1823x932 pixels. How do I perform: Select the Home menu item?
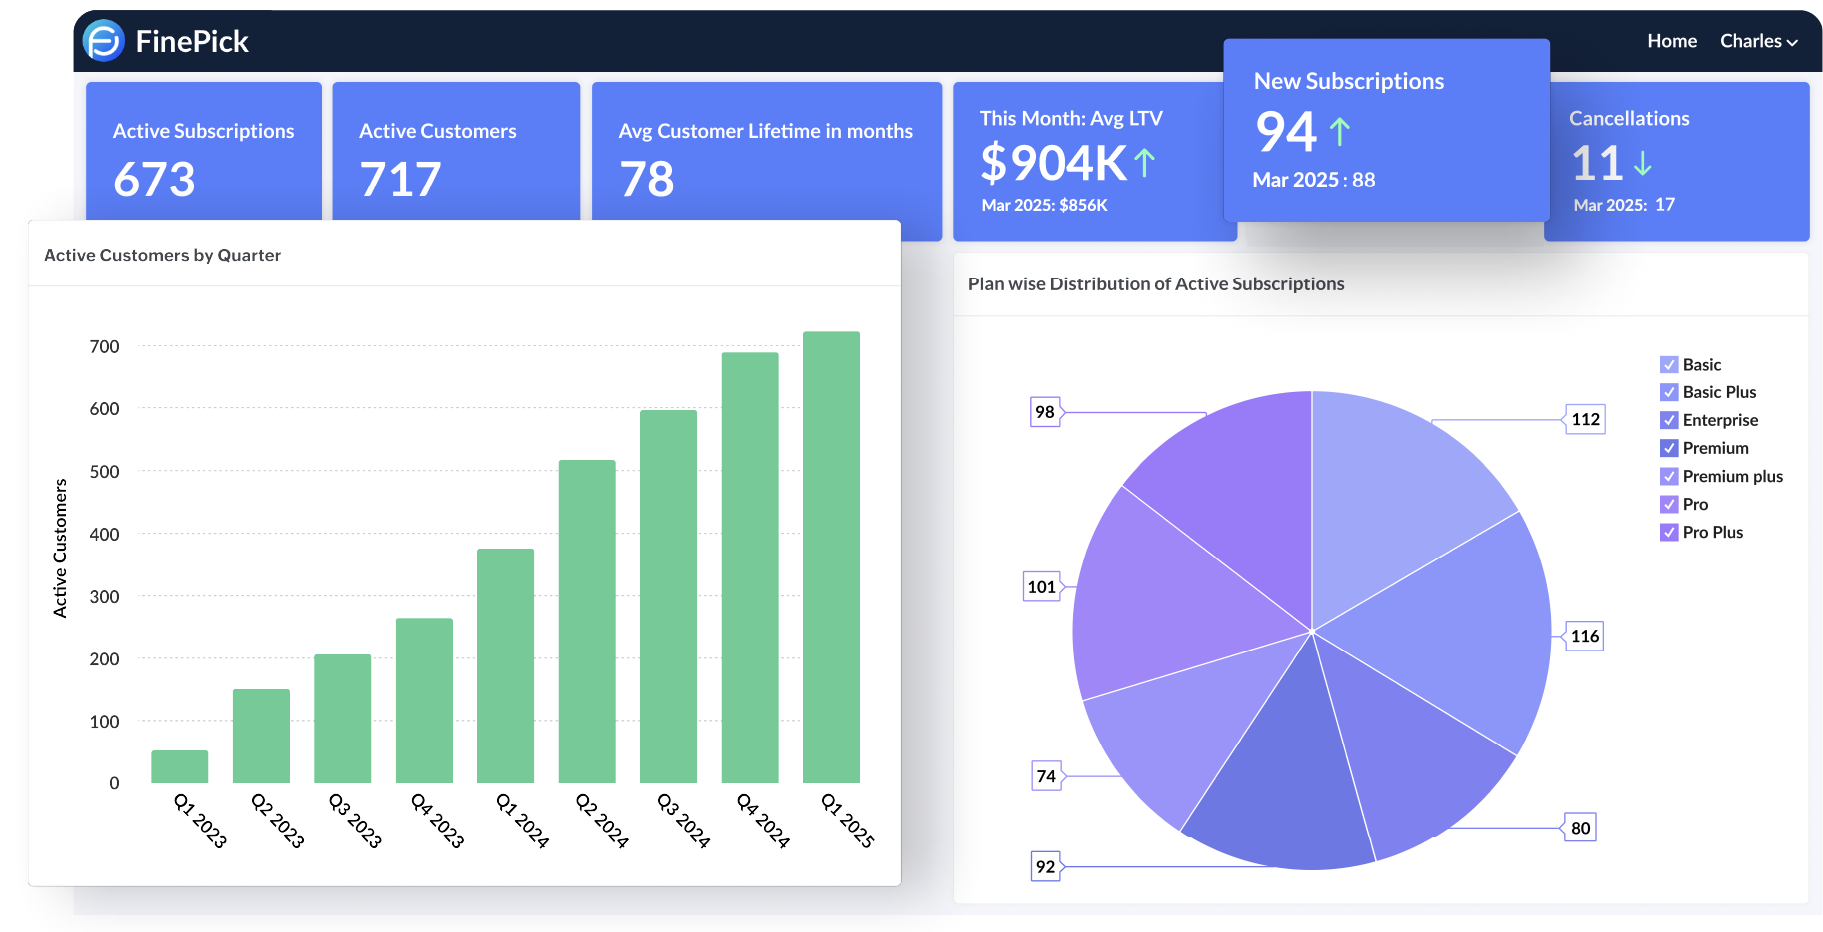1671,41
